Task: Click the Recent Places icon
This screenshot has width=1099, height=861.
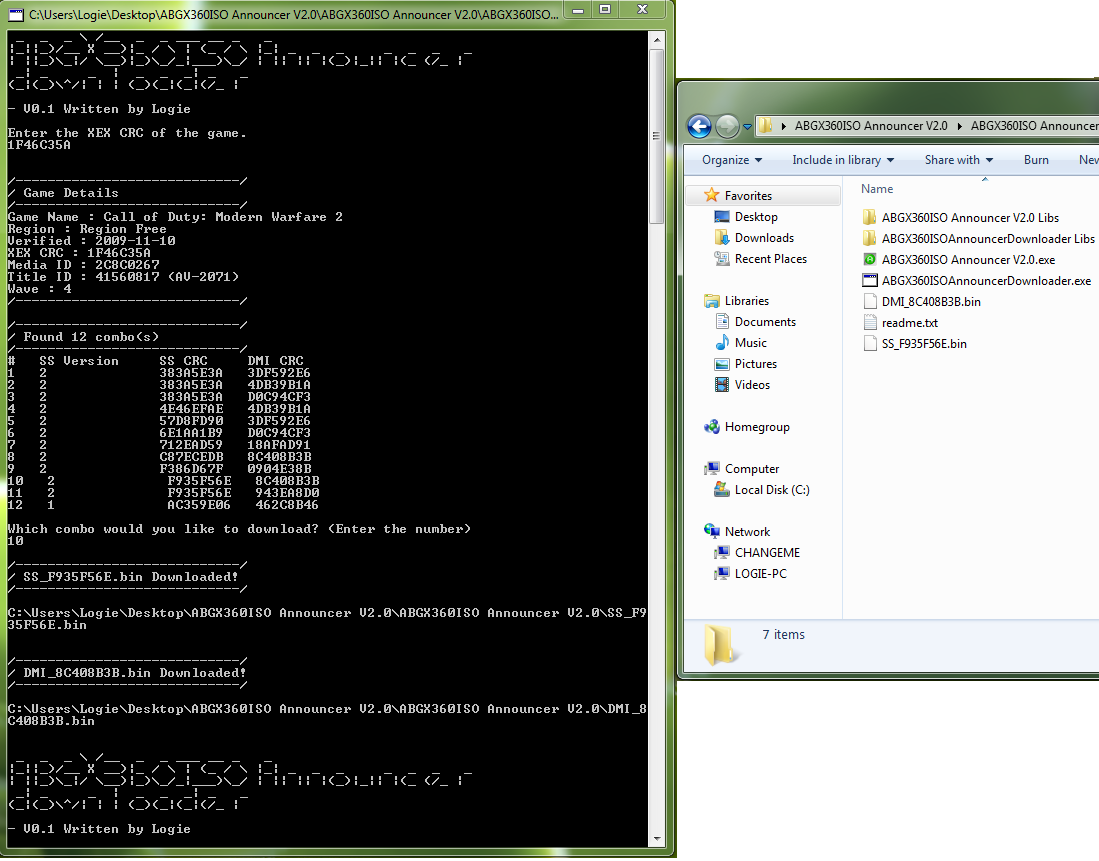Action: click(x=722, y=259)
